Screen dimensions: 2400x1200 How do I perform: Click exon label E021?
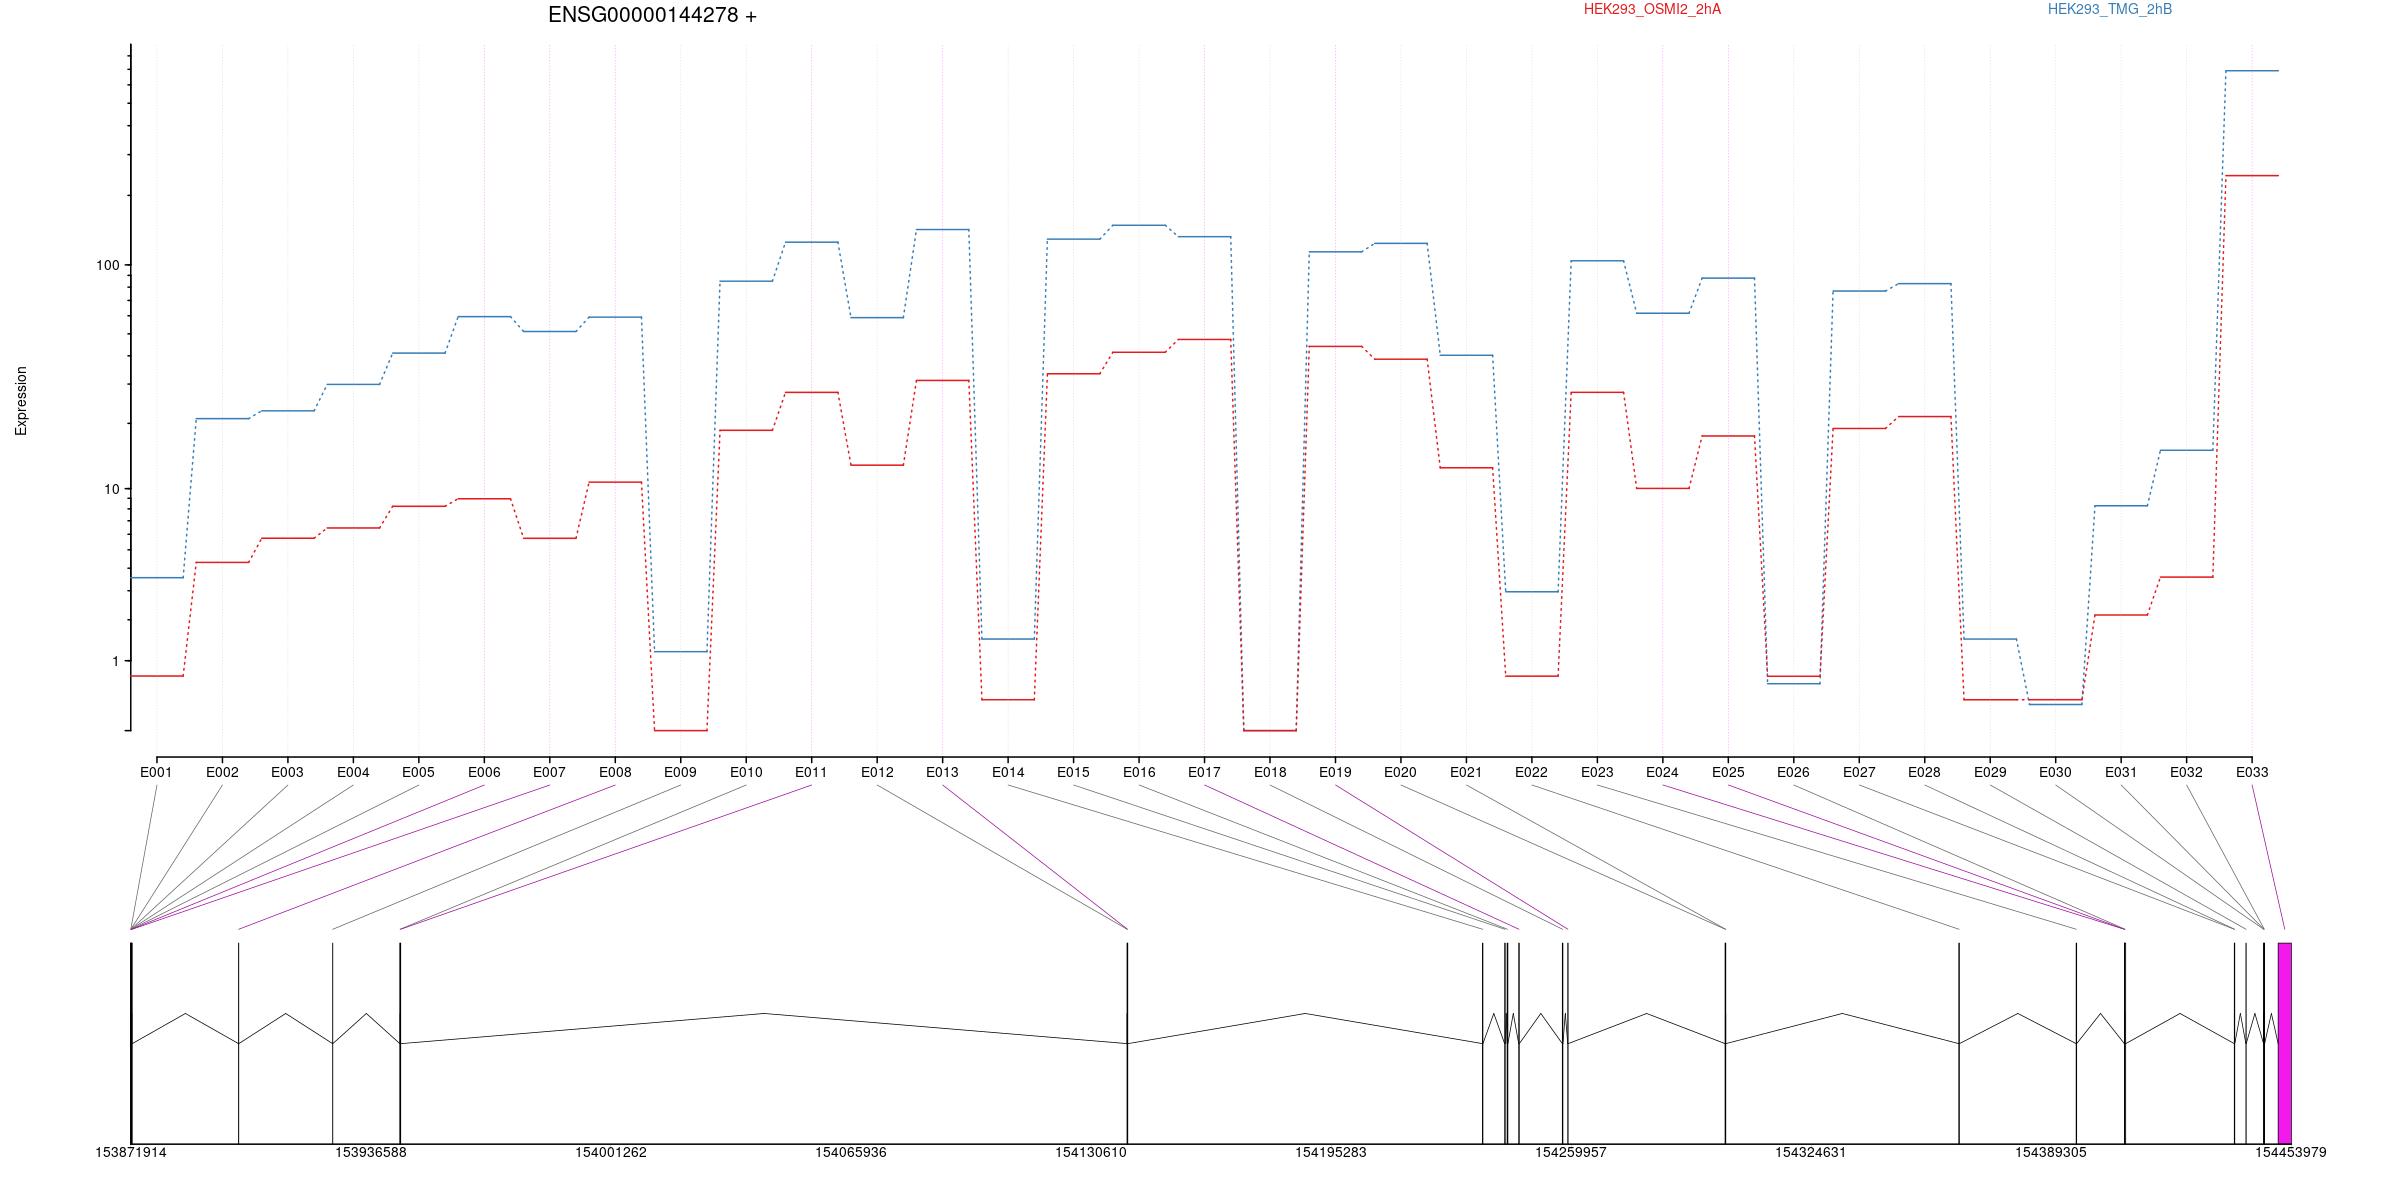[1466, 772]
